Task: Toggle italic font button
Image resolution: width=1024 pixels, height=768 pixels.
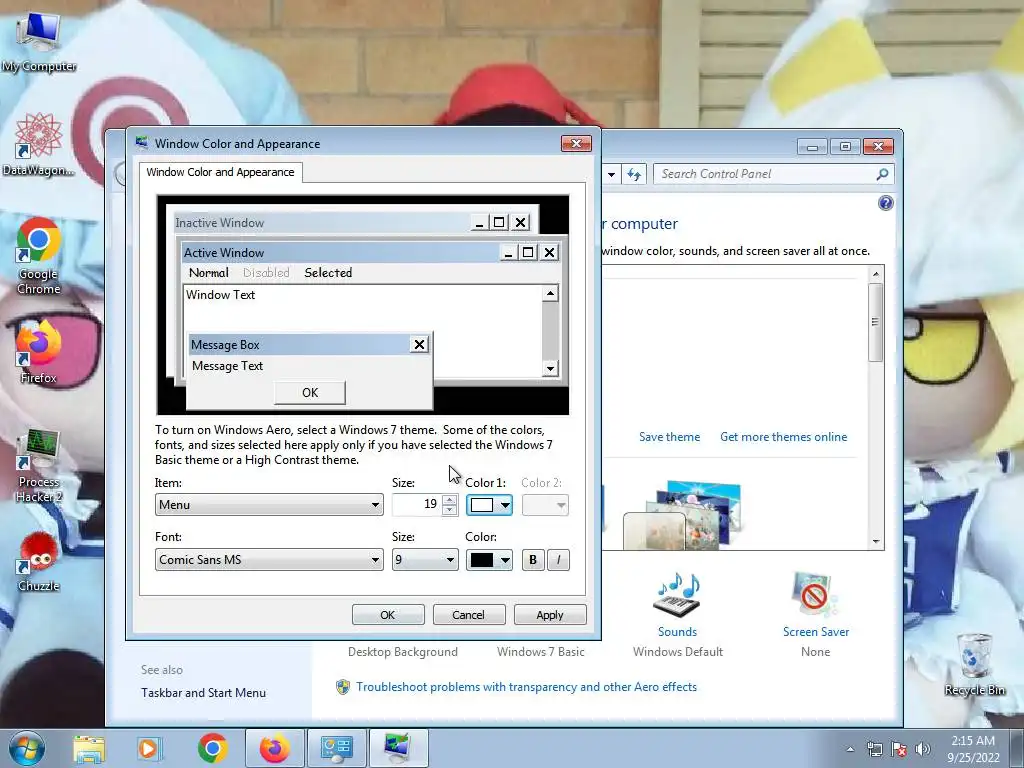Action: (558, 560)
